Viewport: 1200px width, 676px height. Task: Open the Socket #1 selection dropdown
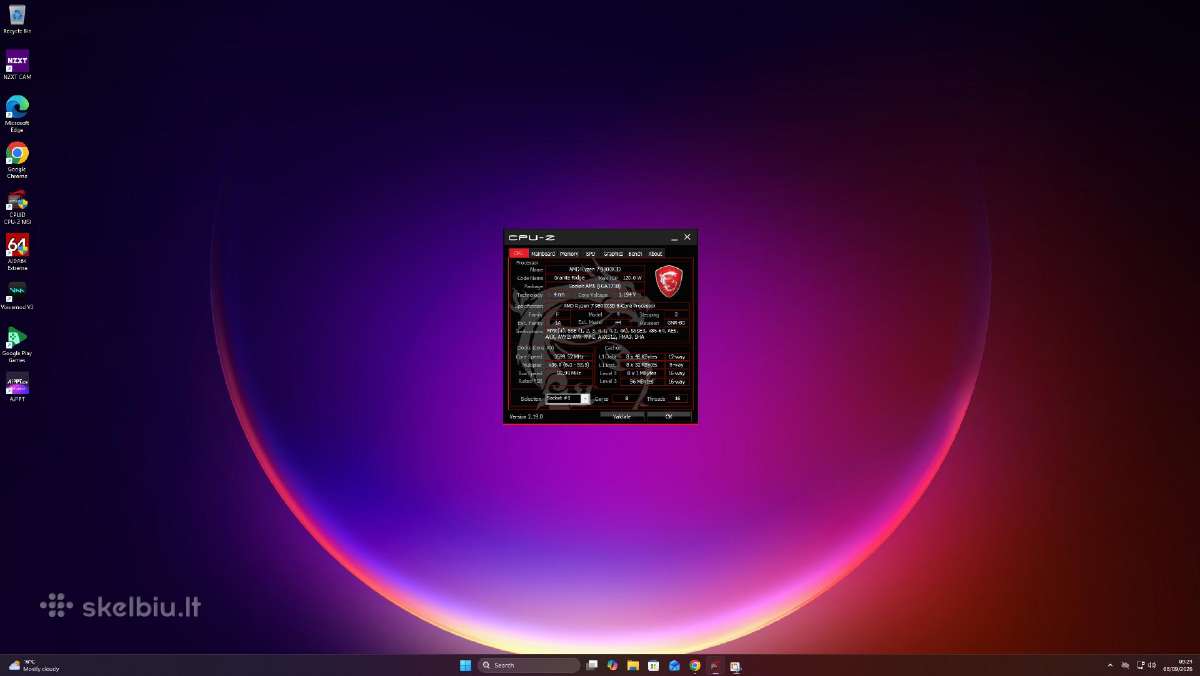tap(567, 398)
